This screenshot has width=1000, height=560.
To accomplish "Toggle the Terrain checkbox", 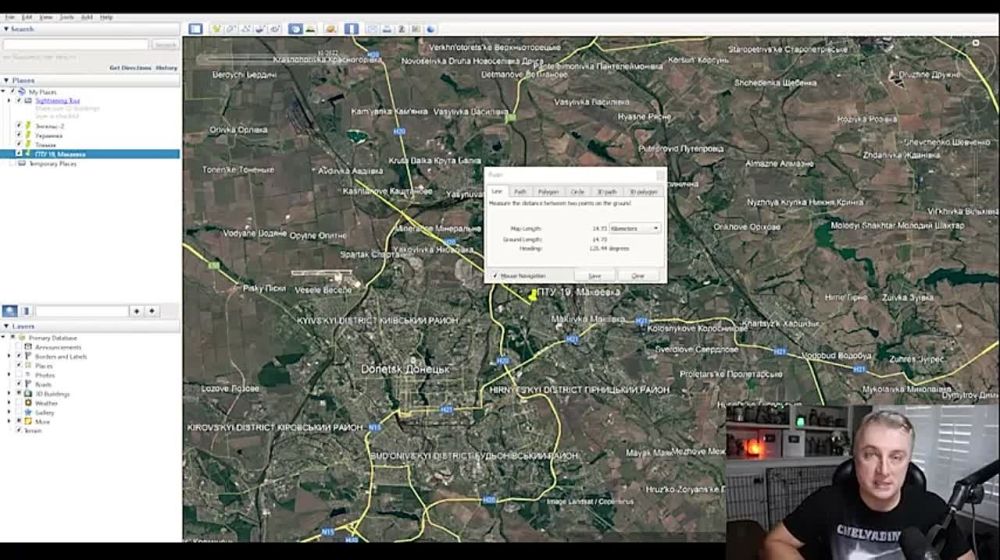I will [x=18, y=431].
